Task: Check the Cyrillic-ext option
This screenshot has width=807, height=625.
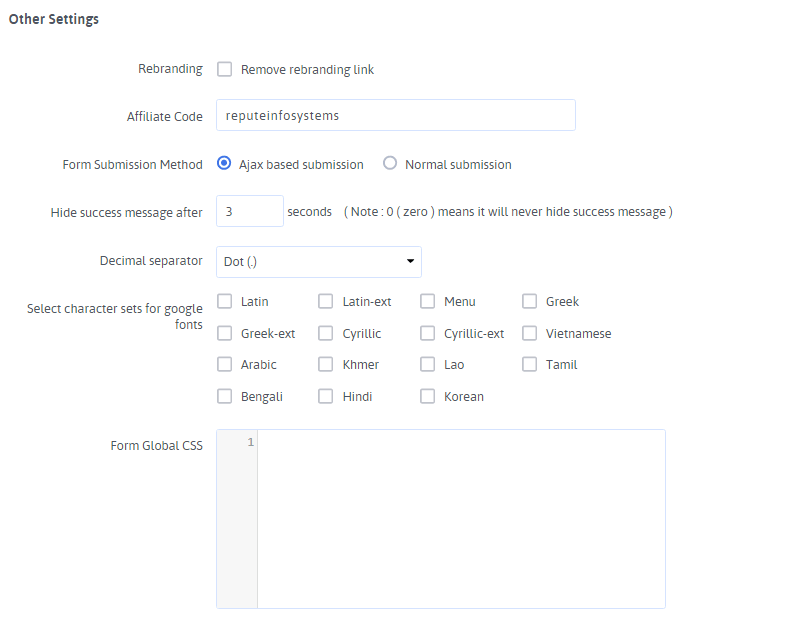Action: [428, 333]
